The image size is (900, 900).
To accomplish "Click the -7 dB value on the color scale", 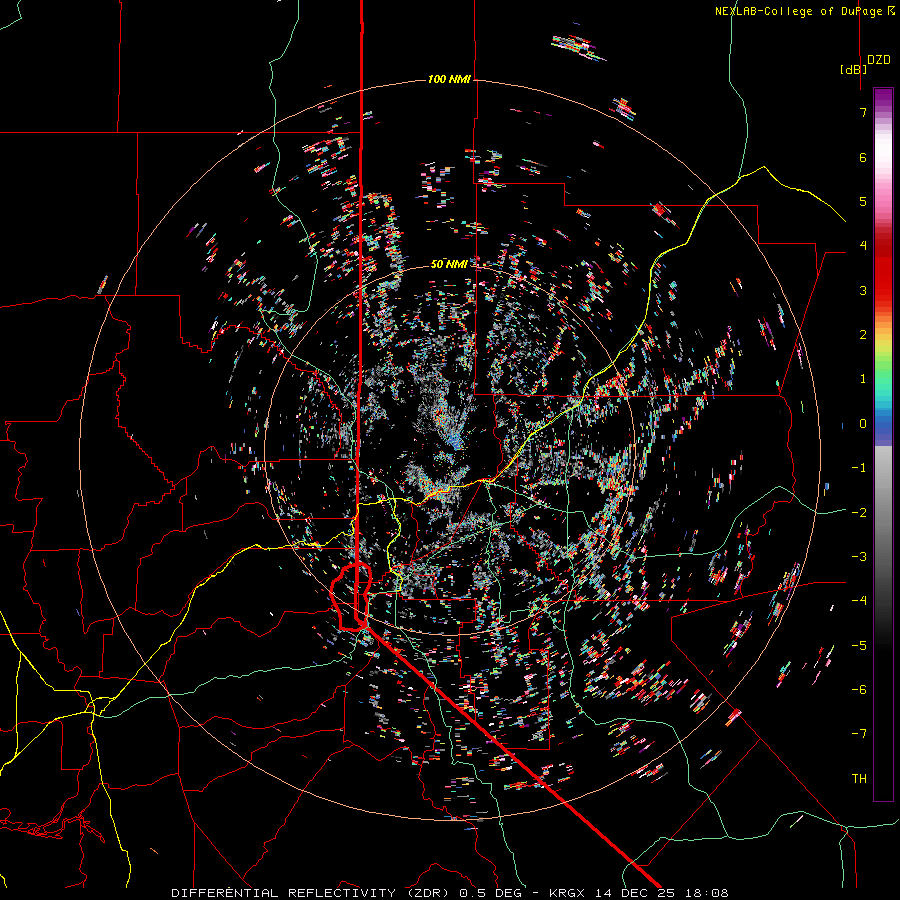I will coord(859,734).
